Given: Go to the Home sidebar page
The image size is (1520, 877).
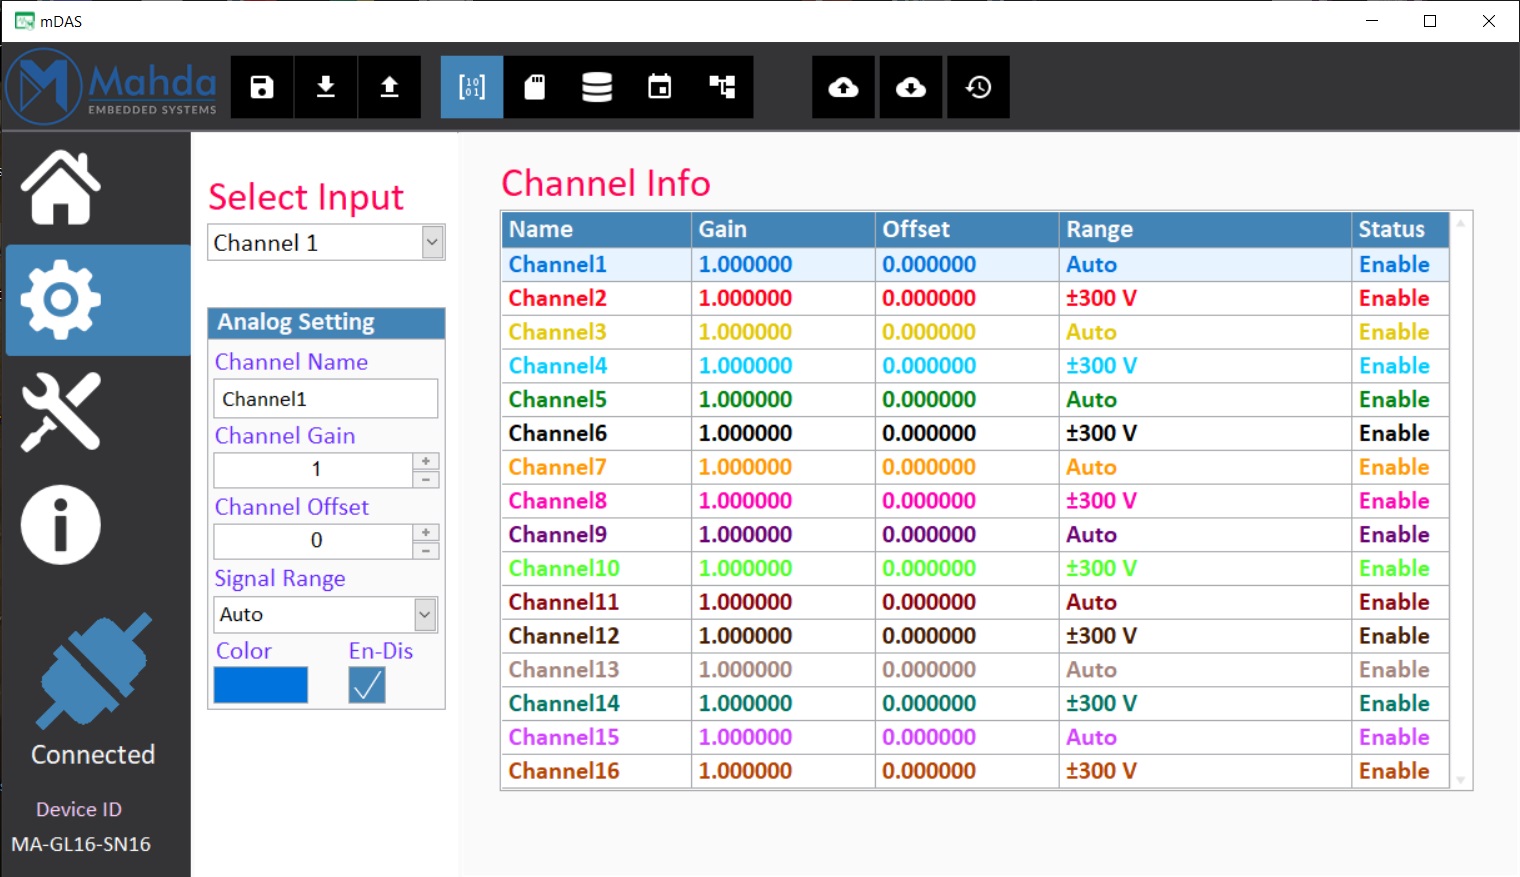Looking at the screenshot, I should point(61,187).
